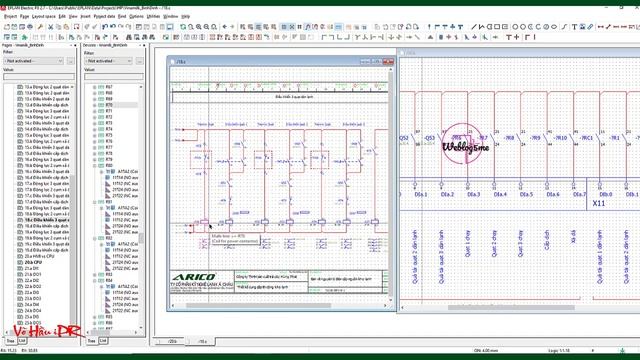Select device R72 in Devices tree
This screenshot has width=640, height=360.
(x=109, y=117)
